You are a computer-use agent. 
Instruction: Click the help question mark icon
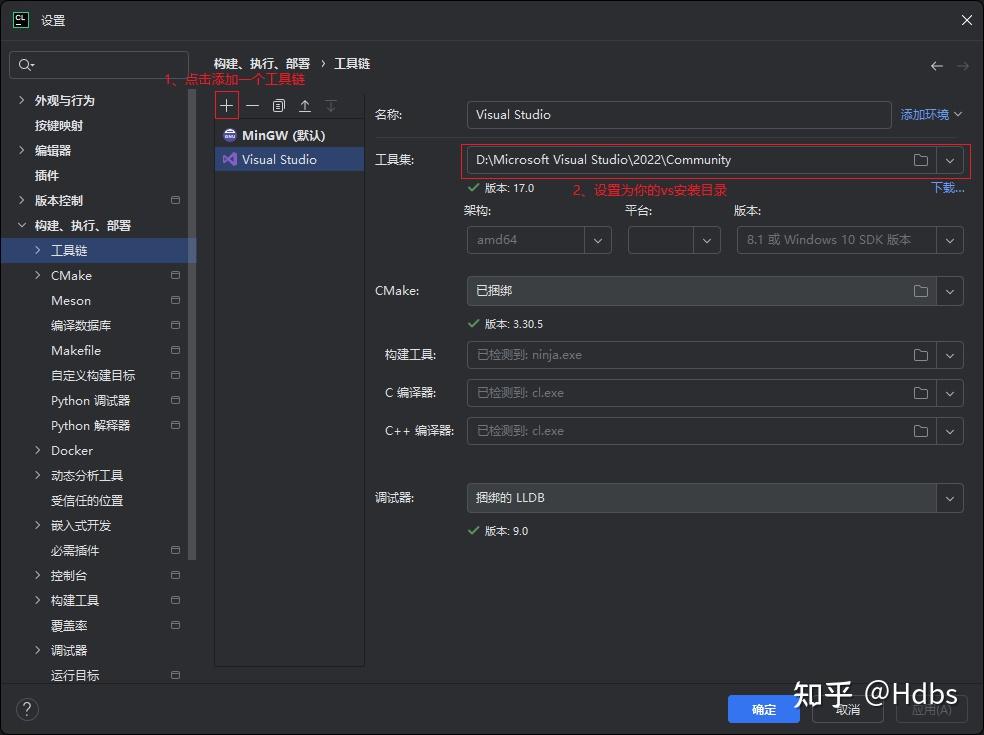pos(26,709)
